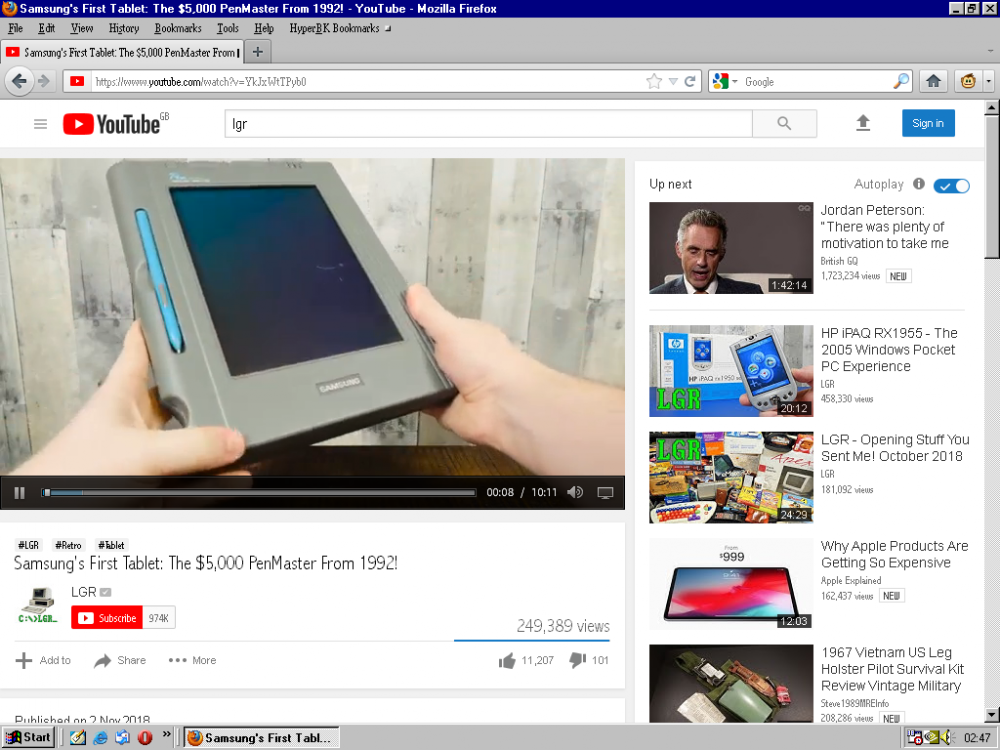Open the LGR channel avatar
Screen dimensions: 1000x750
click(38, 606)
